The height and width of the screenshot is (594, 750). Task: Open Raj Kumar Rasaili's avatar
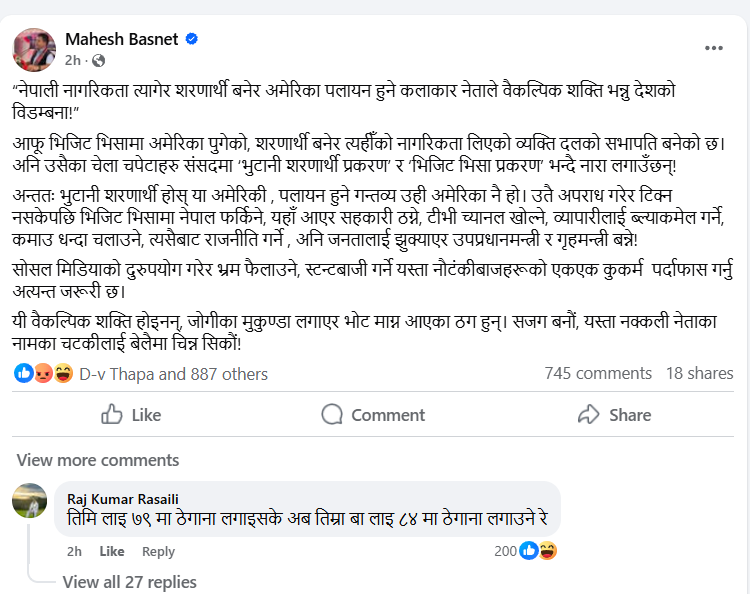(x=30, y=502)
